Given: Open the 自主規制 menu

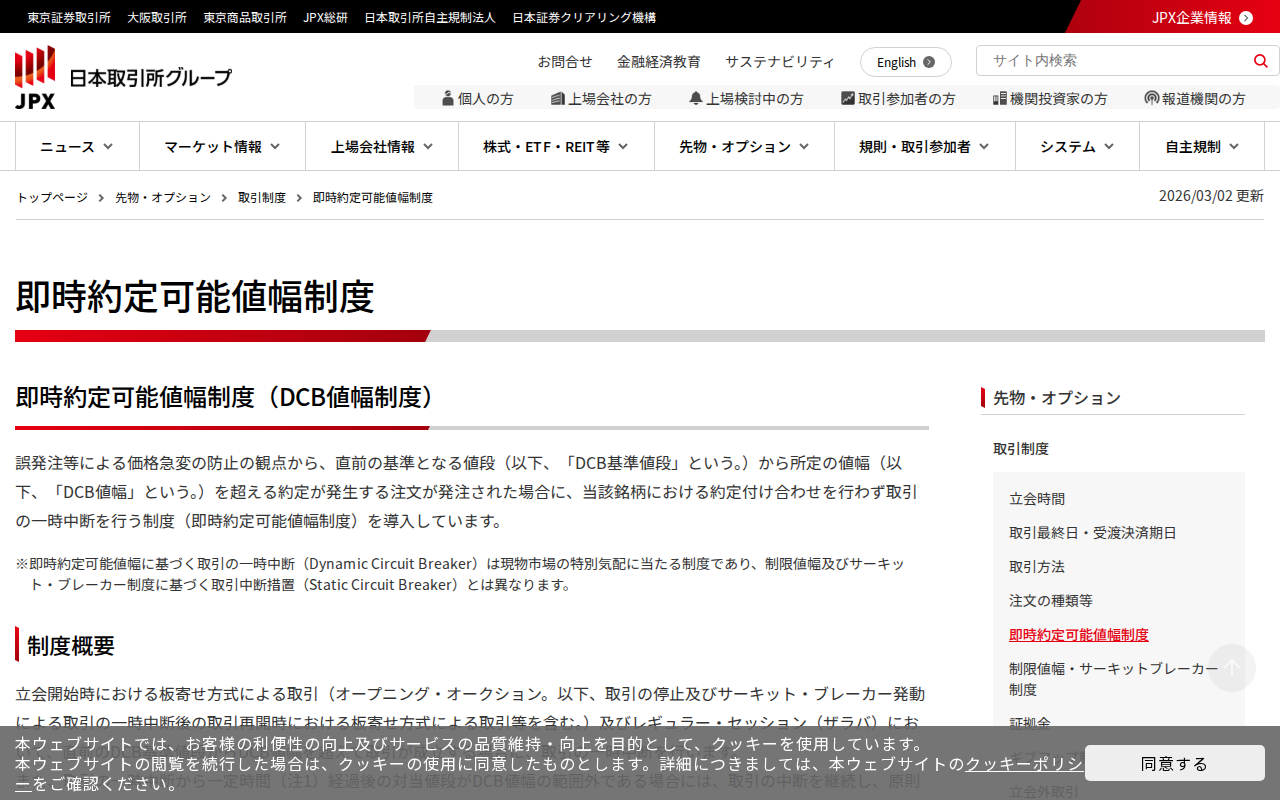Looking at the screenshot, I should (1201, 147).
